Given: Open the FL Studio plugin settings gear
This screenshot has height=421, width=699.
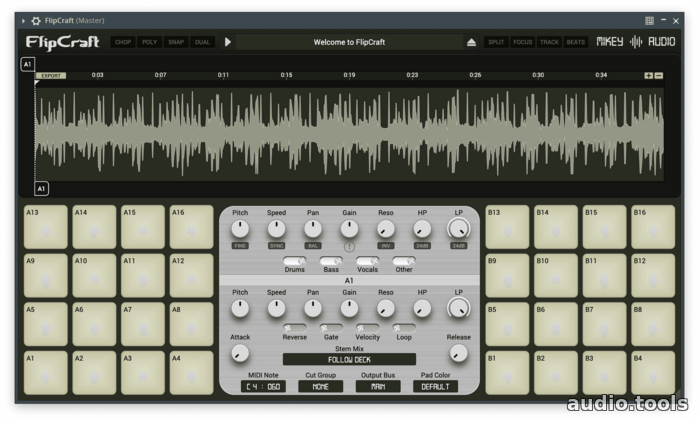Looking at the screenshot, I should pyautogui.click(x=36, y=20).
